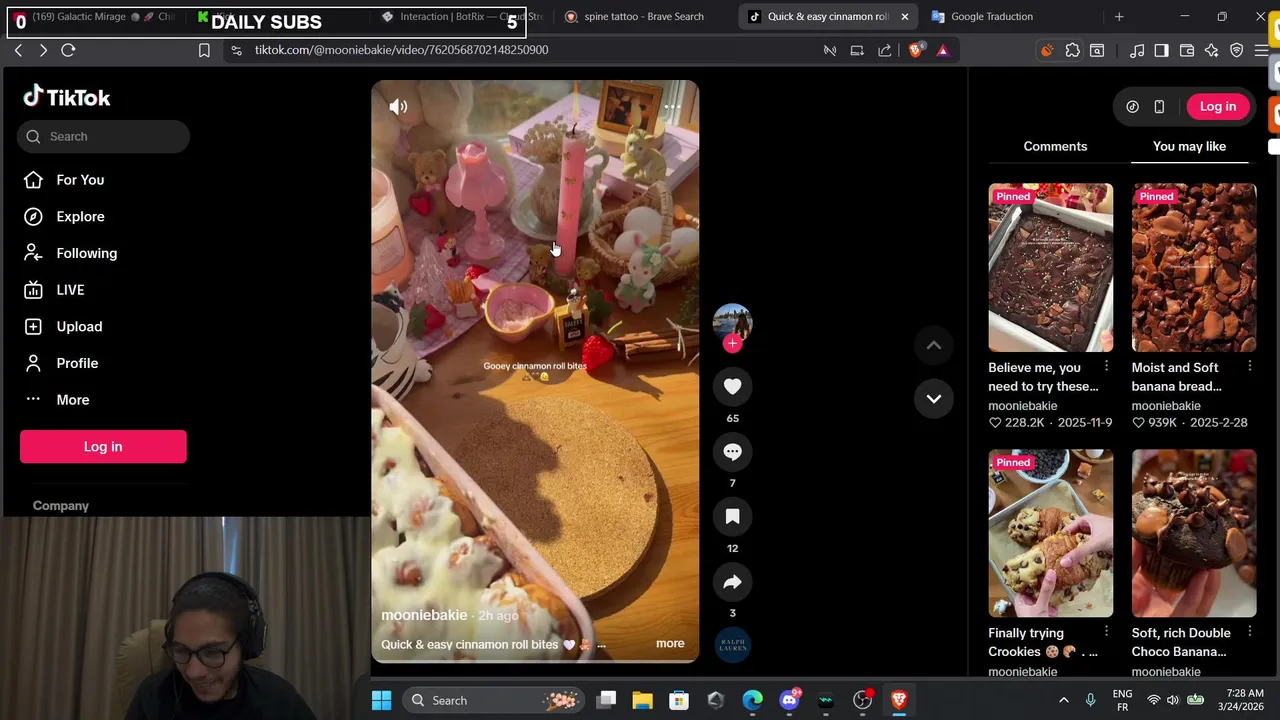The width and height of the screenshot is (1280, 720).
Task: Open the Get app phone icon
Action: click(1159, 106)
